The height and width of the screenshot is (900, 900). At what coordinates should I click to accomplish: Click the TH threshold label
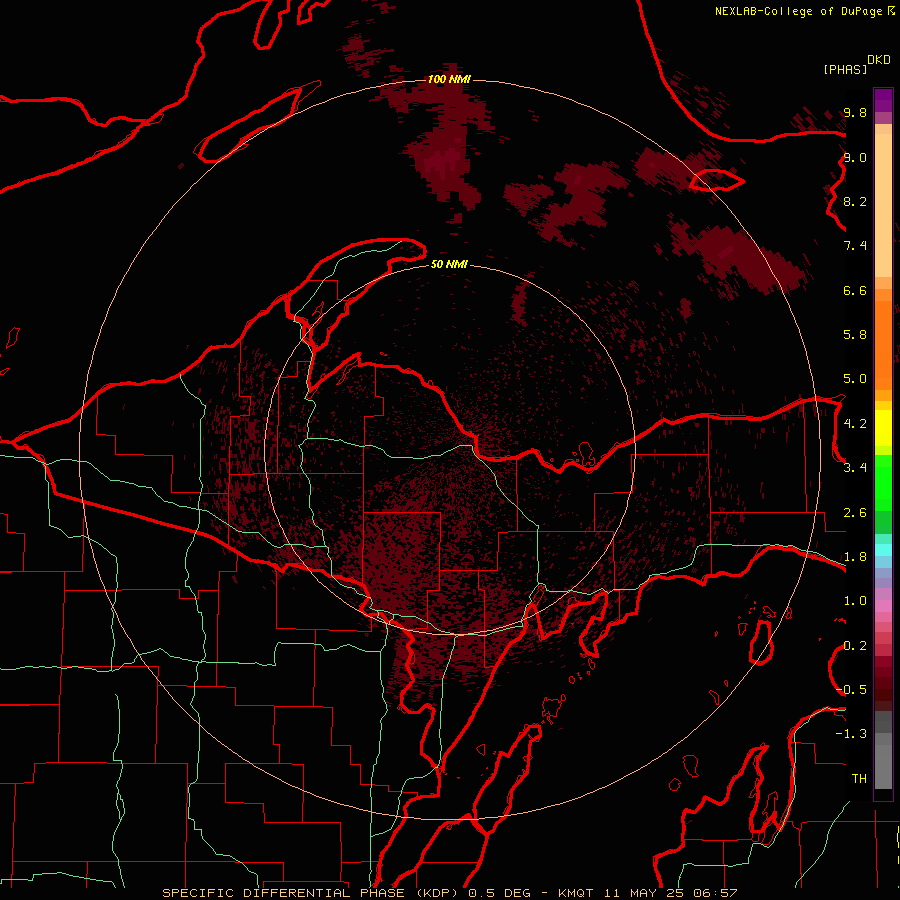coord(859,779)
